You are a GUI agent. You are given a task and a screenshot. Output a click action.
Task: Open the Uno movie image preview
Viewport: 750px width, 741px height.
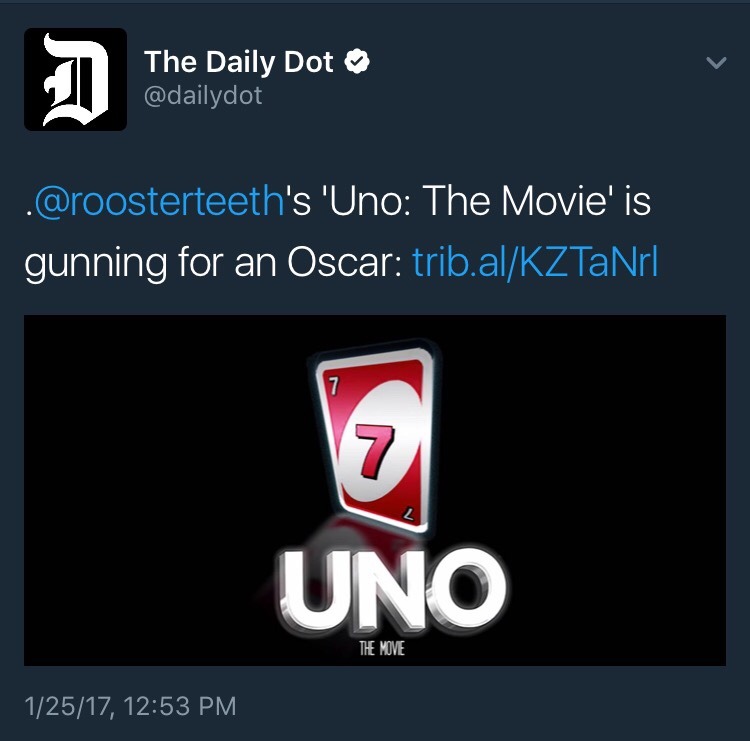pyautogui.click(x=375, y=490)
